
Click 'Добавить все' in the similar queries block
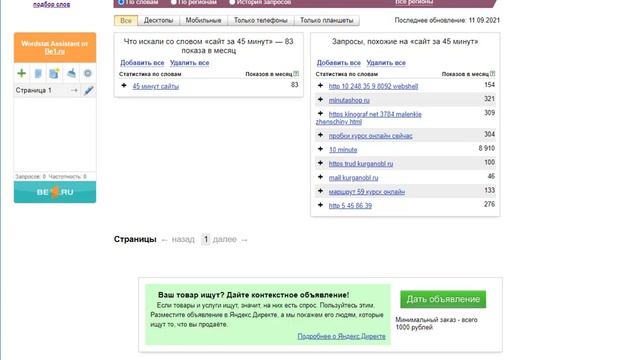click(338, 63)
